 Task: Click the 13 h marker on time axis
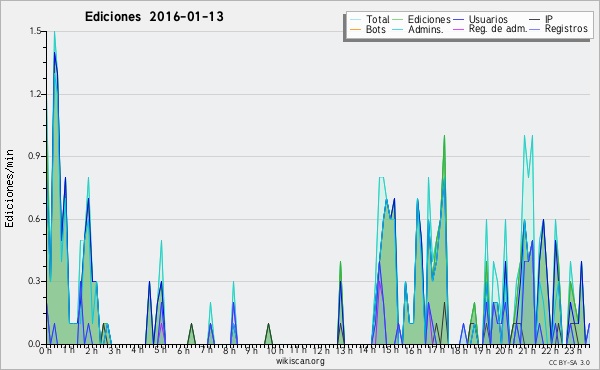[x=341, y=351]
